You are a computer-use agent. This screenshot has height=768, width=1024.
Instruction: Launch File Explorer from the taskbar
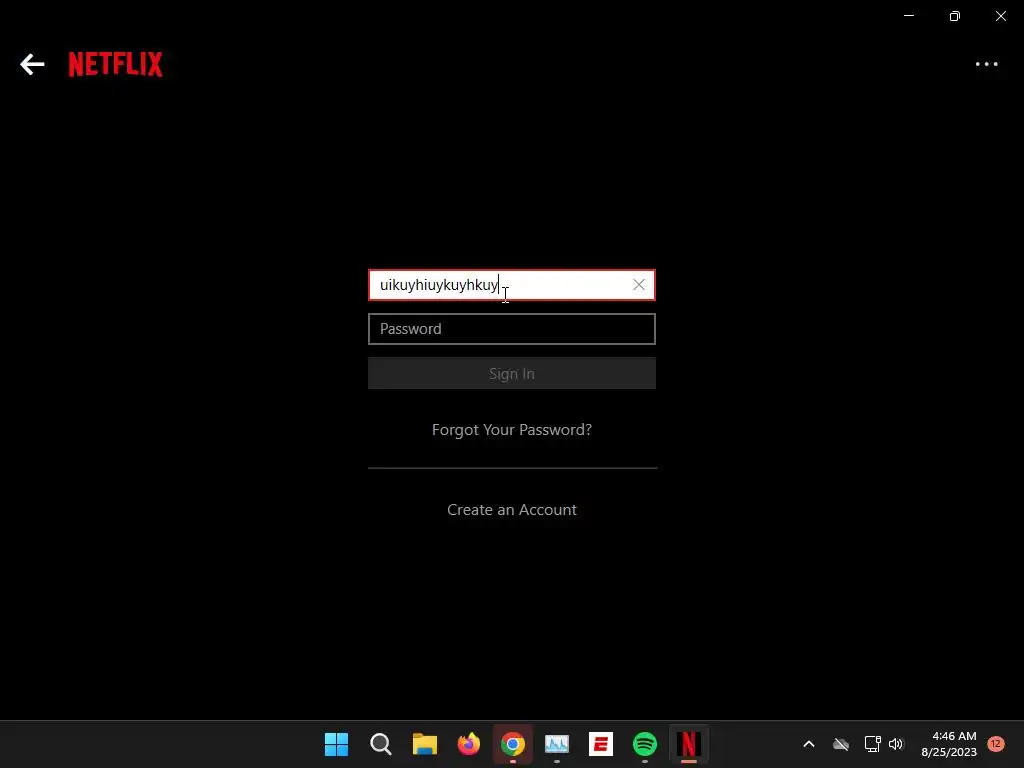[x=424, y=744]
